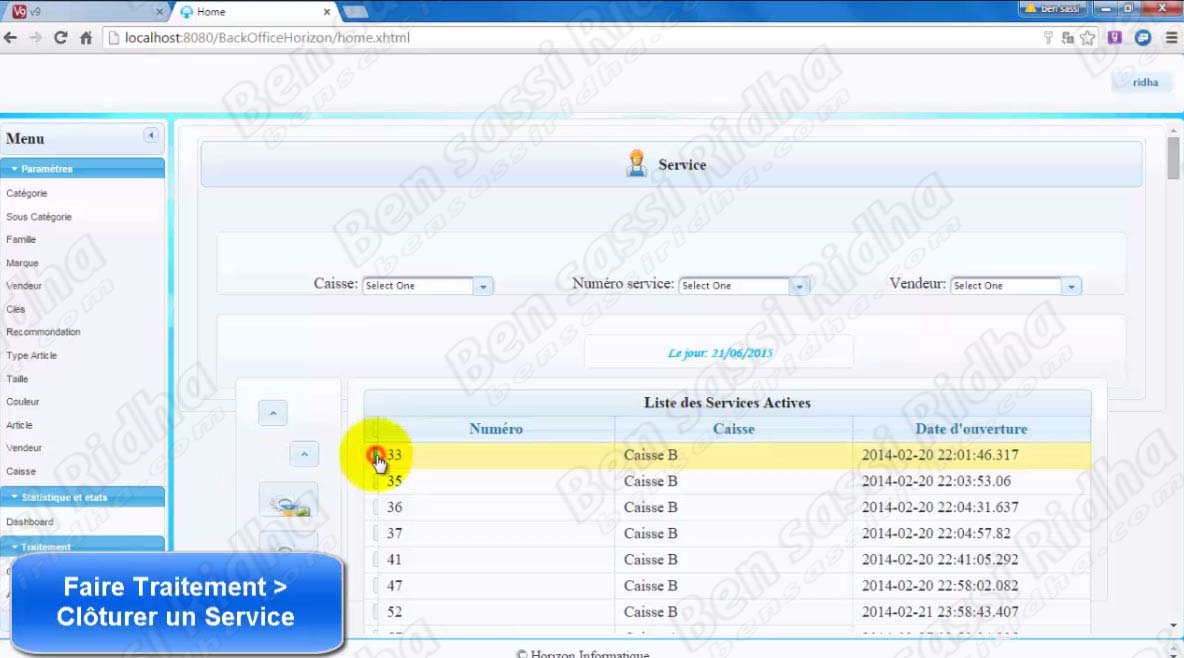Open the Chrome hamburger menu
The height and width of the screenshot is (658, 1184).
(1170, 38)
